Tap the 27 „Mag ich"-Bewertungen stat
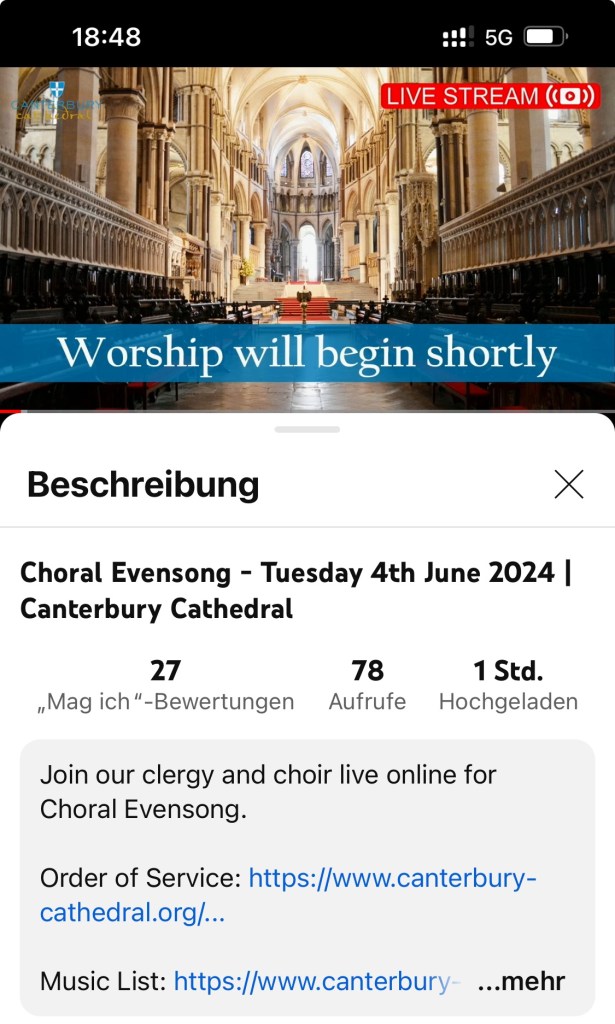Screen dimensions: 615x1024 pos(165,685)
